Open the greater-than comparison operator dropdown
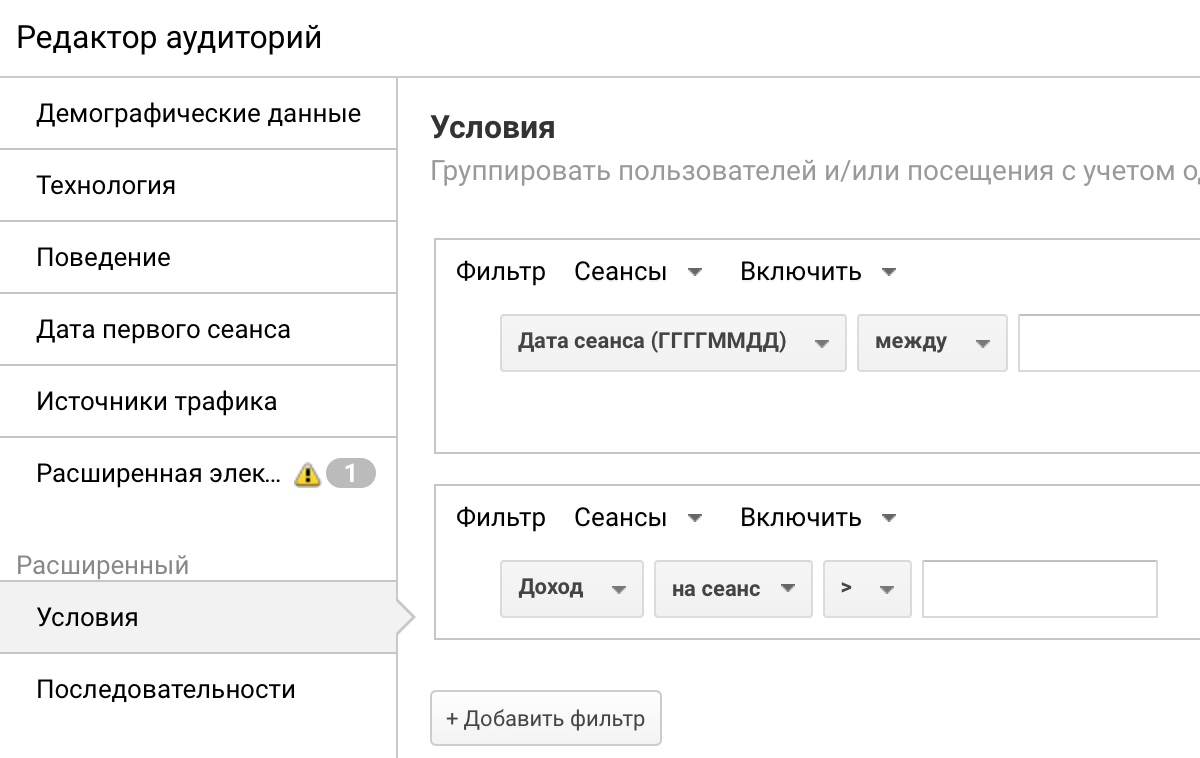The image size is (1200, 758). click(x=866, y=588)
